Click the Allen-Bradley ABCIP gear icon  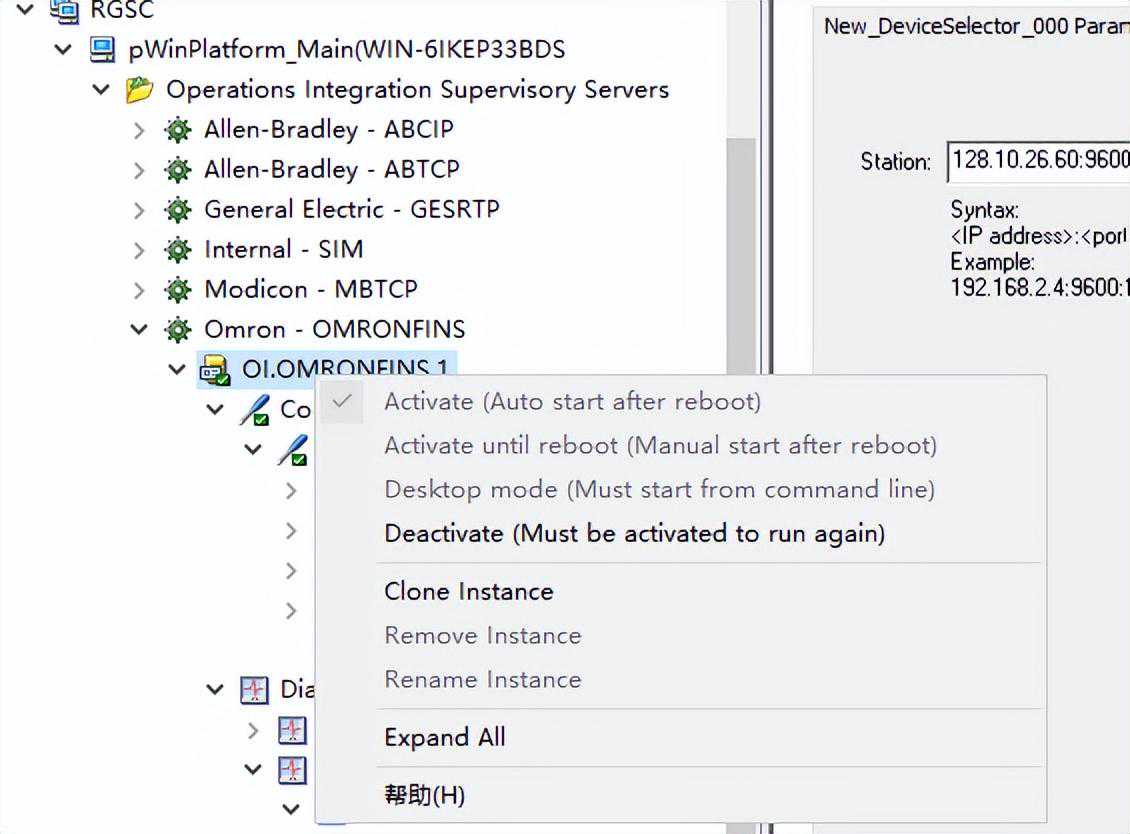[178, 130]
